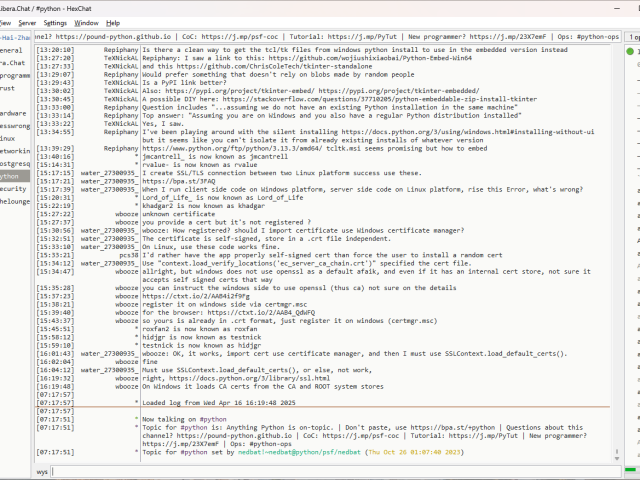Focus the chat message input box

coord(330,470)
